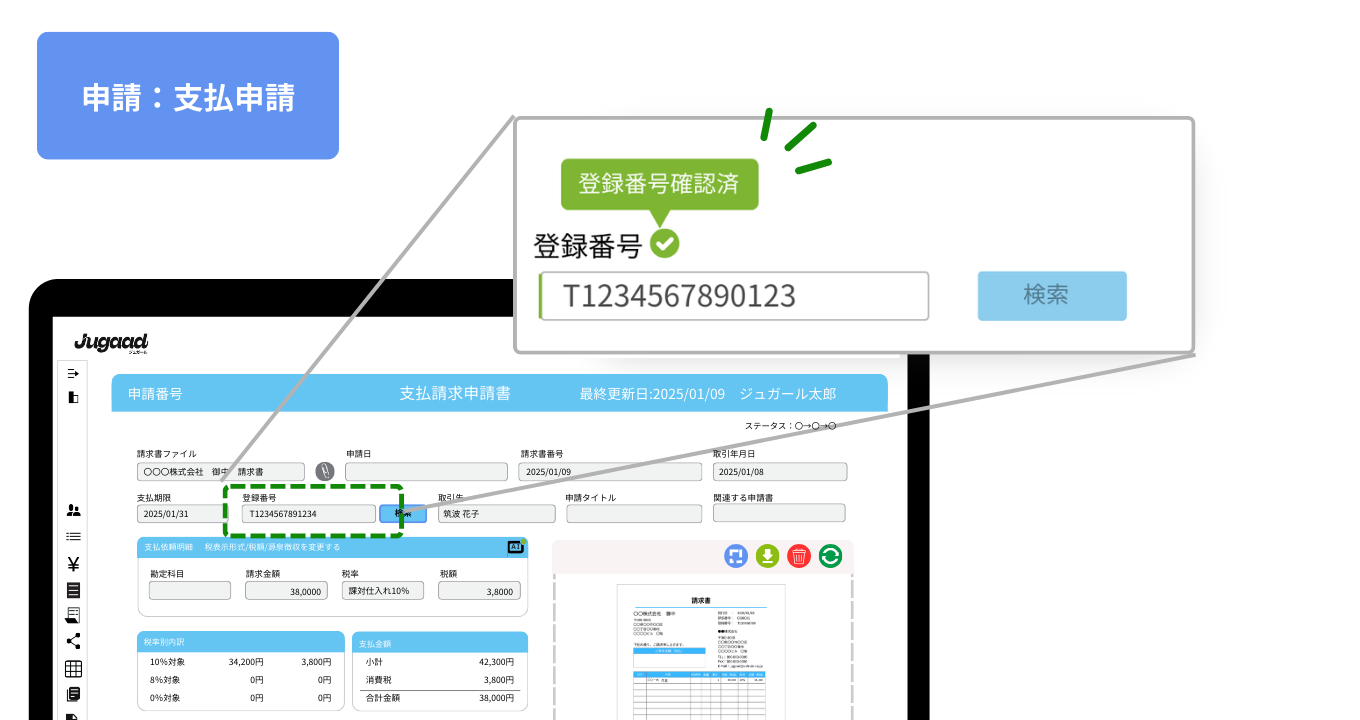
Task: Open the list icon in sidebar
Action: pos(73,537)
